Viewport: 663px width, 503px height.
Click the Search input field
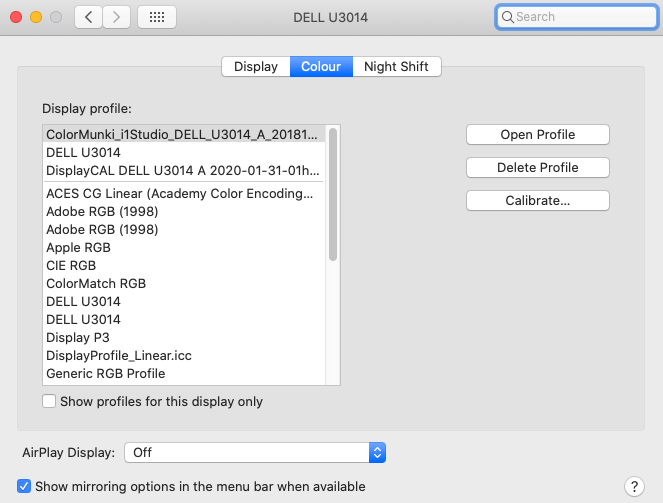576,17
